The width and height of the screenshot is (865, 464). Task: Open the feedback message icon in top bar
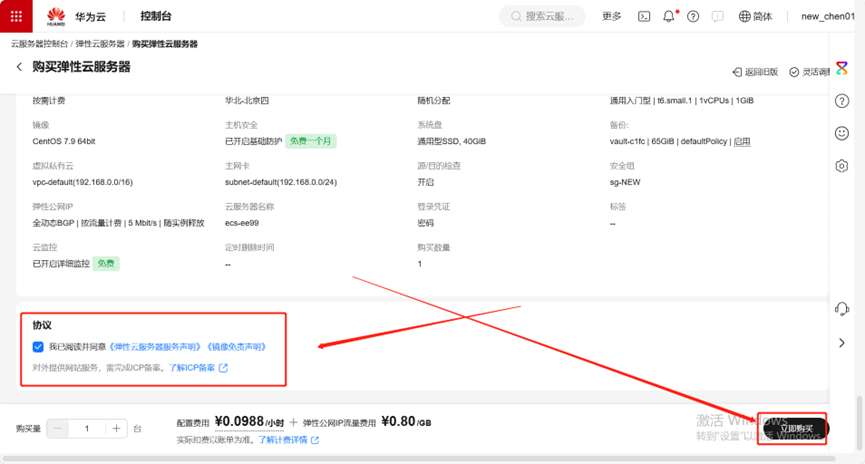tap(717, 17)
